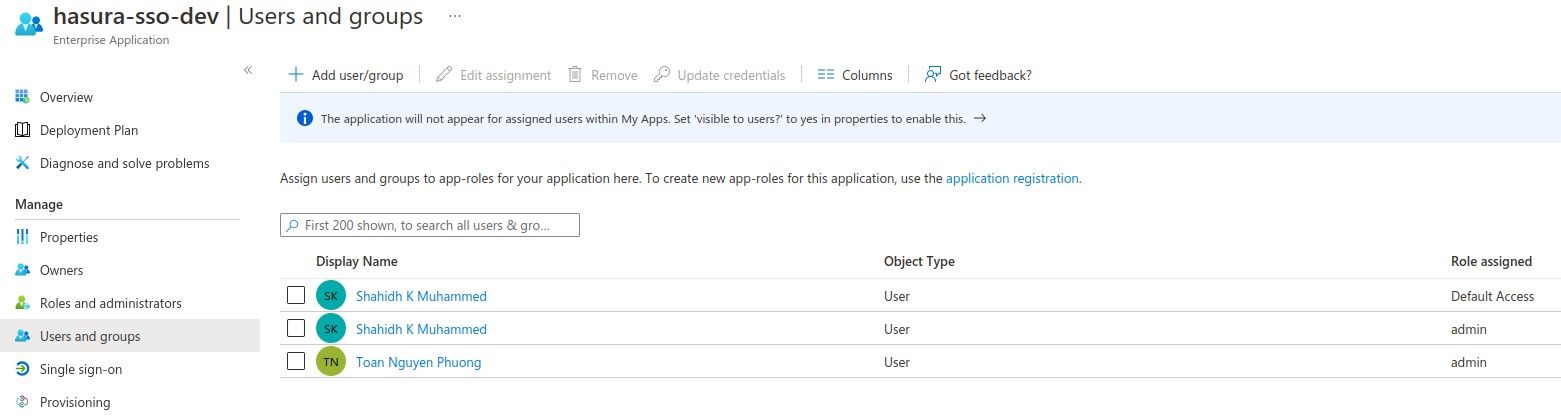This screenshot has width=1561, height=417.
Task: Click Remove in the toolbar
Action: coord(603,75)
